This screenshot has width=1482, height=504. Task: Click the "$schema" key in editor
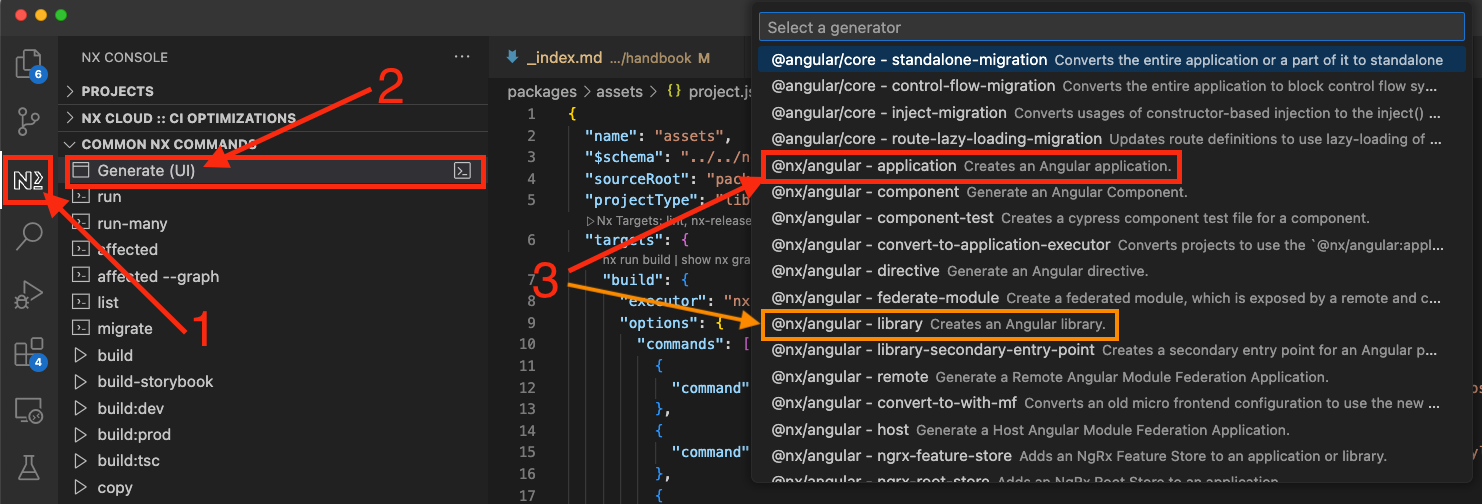626,157
